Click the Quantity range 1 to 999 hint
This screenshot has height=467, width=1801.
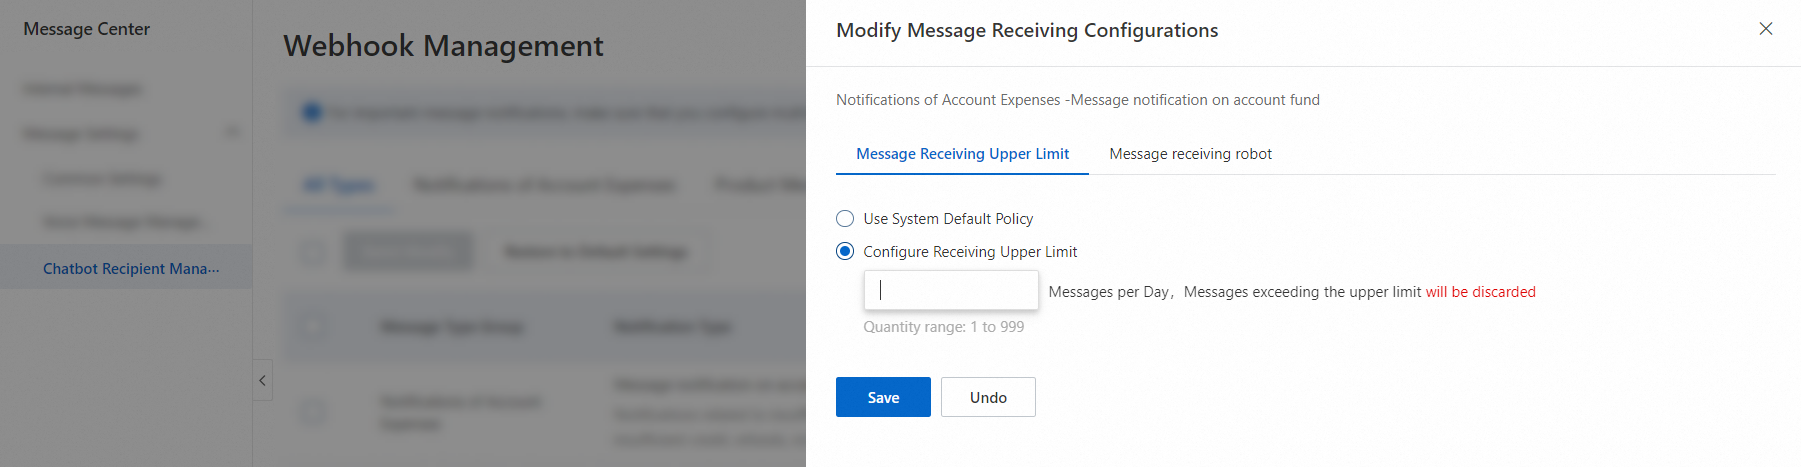click(x=944, y=327)
